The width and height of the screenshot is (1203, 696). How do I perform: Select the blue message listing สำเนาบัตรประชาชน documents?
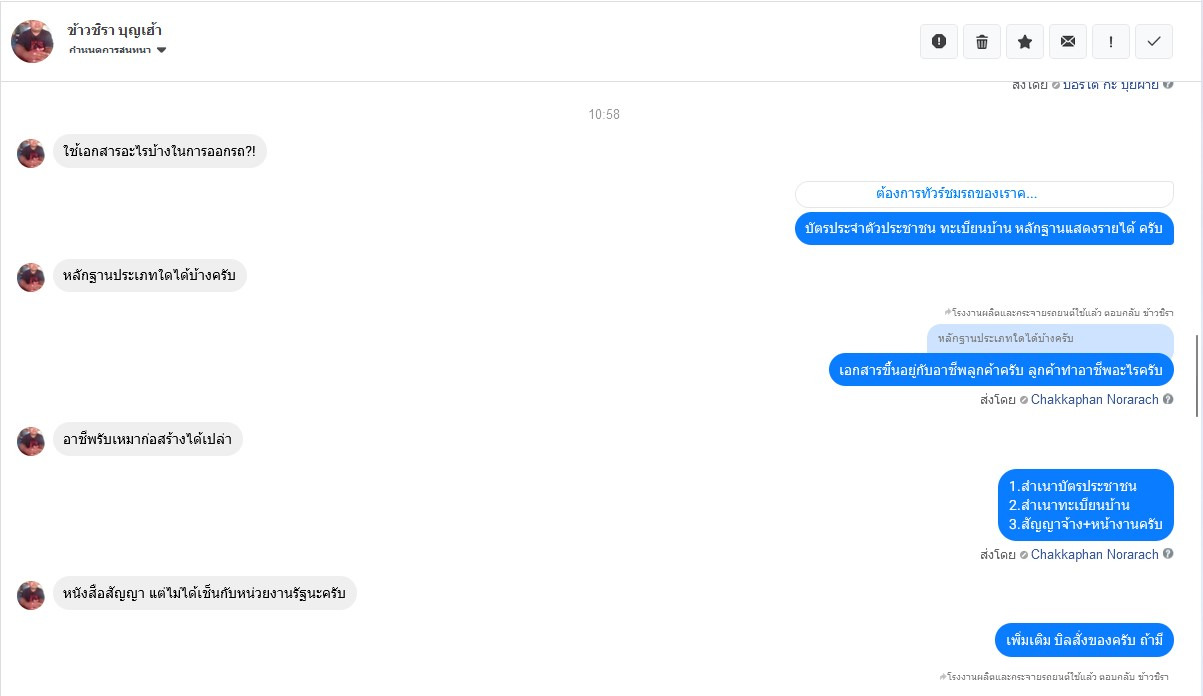1086,505
